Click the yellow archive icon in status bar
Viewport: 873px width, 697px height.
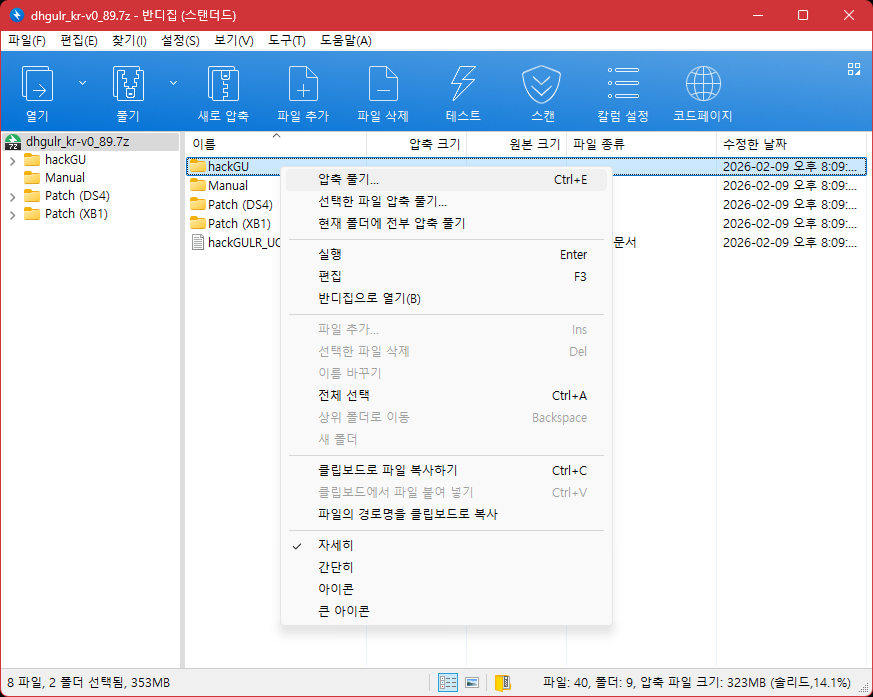502,682
